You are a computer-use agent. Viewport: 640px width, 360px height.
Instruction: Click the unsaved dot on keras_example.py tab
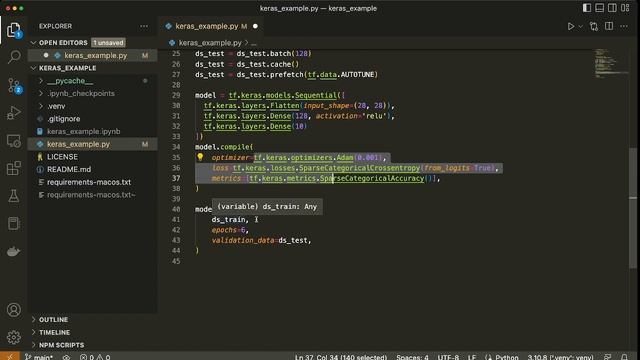point(255,26)
